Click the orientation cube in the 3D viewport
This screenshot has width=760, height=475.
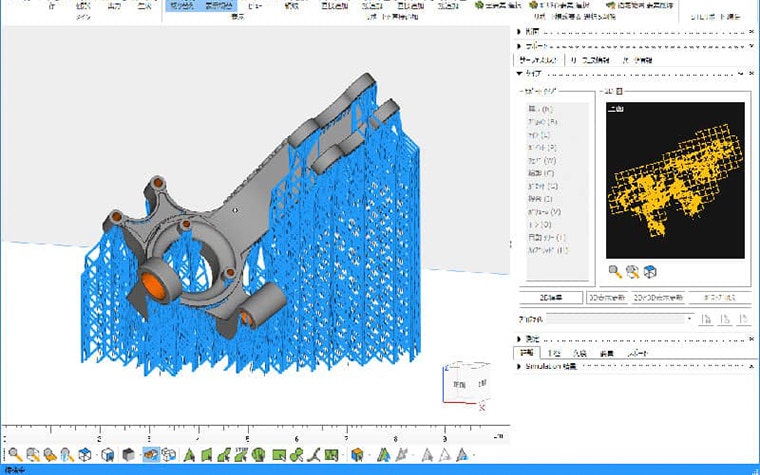tap(467, 386)
